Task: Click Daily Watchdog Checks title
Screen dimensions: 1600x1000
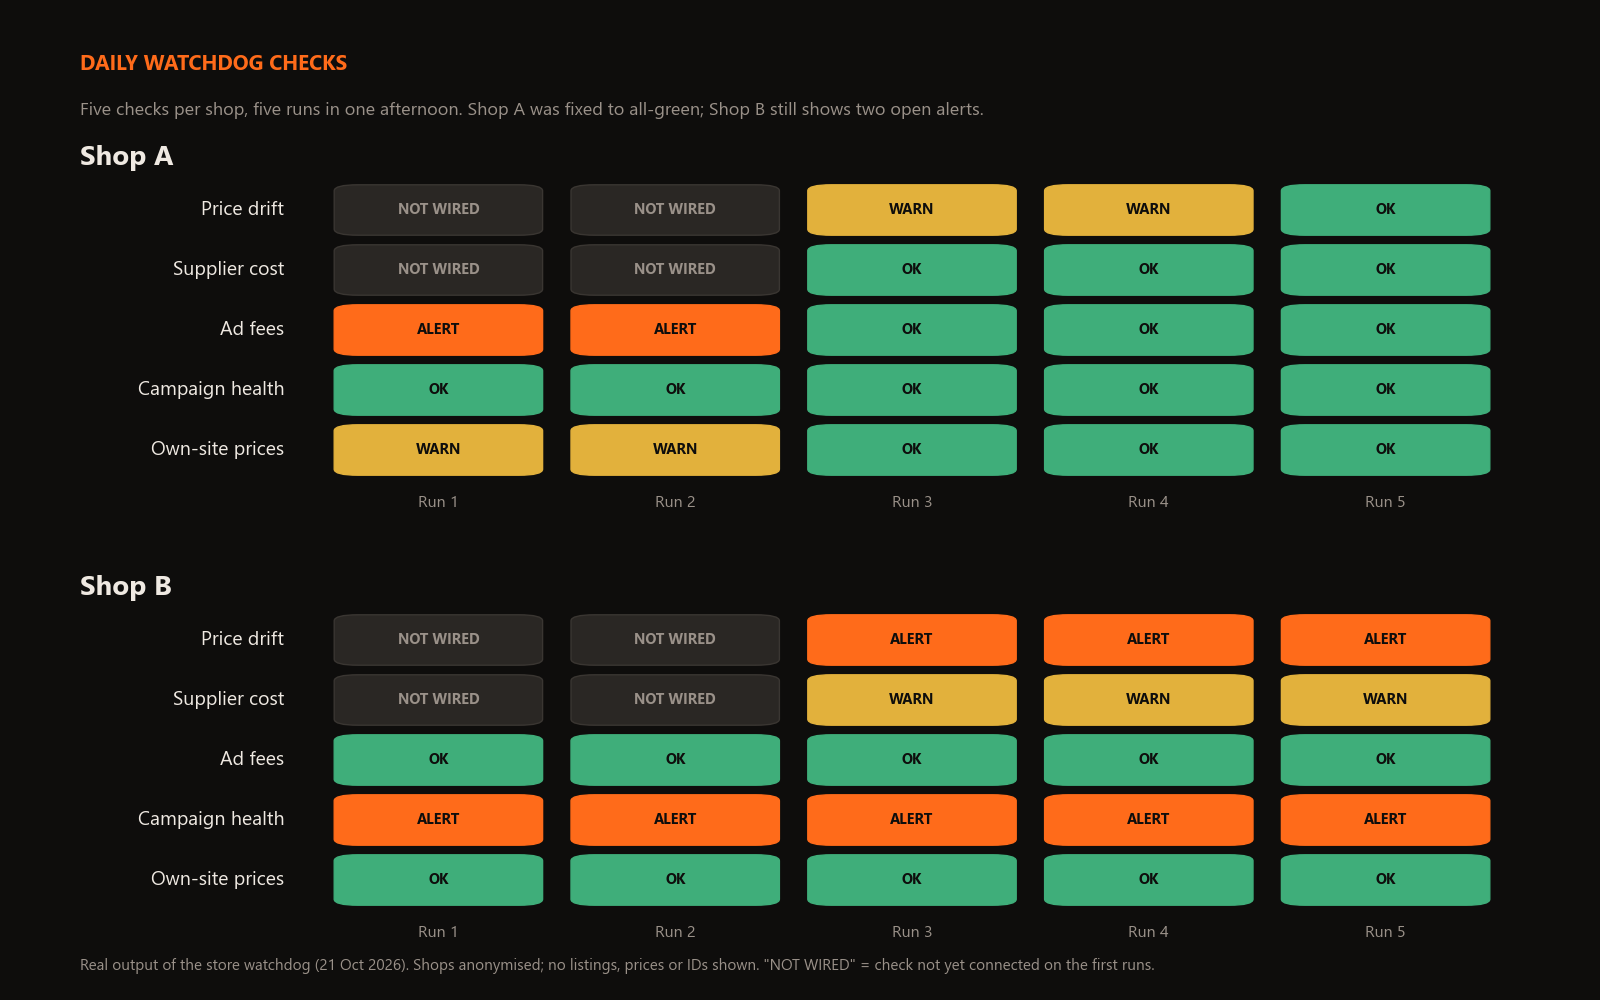Action: (x=213, y=63)
